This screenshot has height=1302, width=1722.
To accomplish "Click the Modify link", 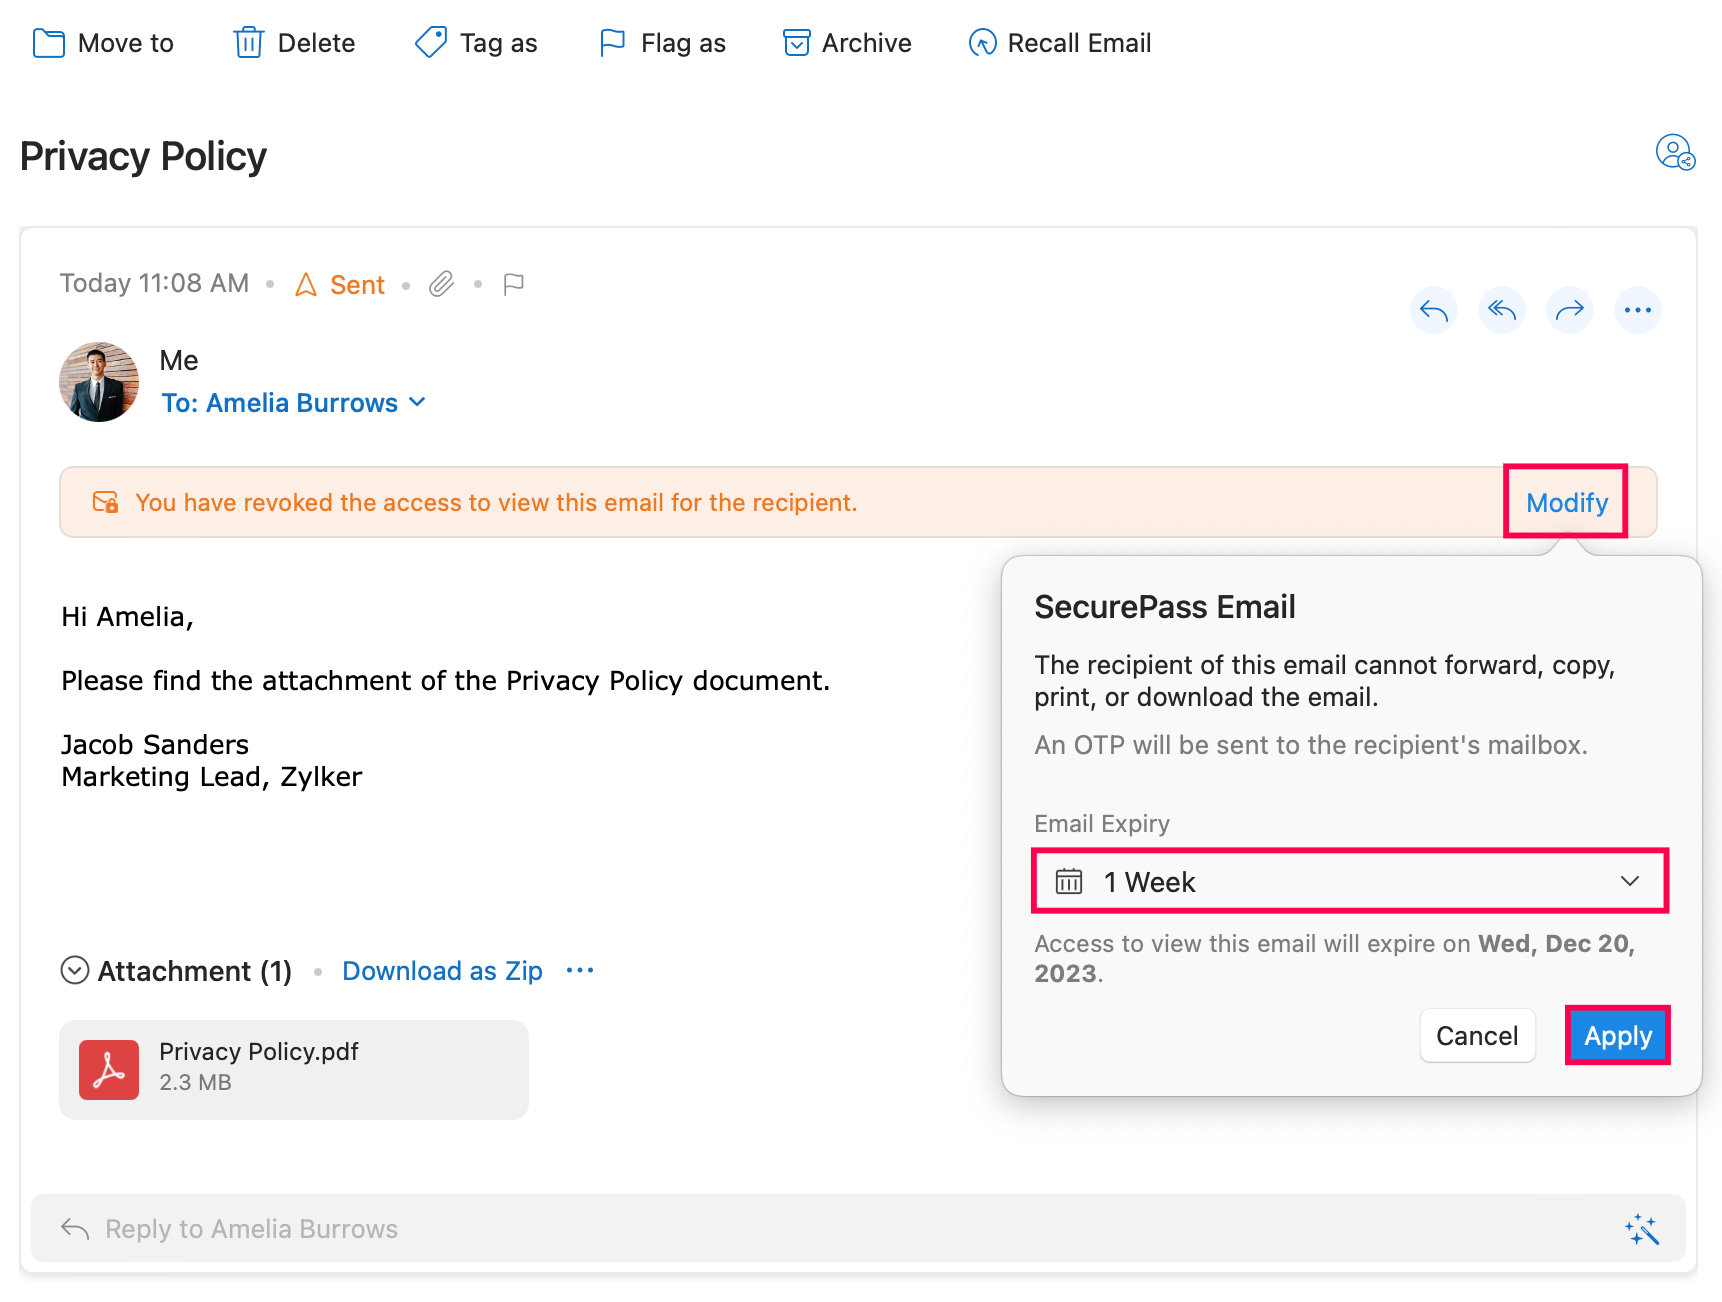I will 1566,502.
